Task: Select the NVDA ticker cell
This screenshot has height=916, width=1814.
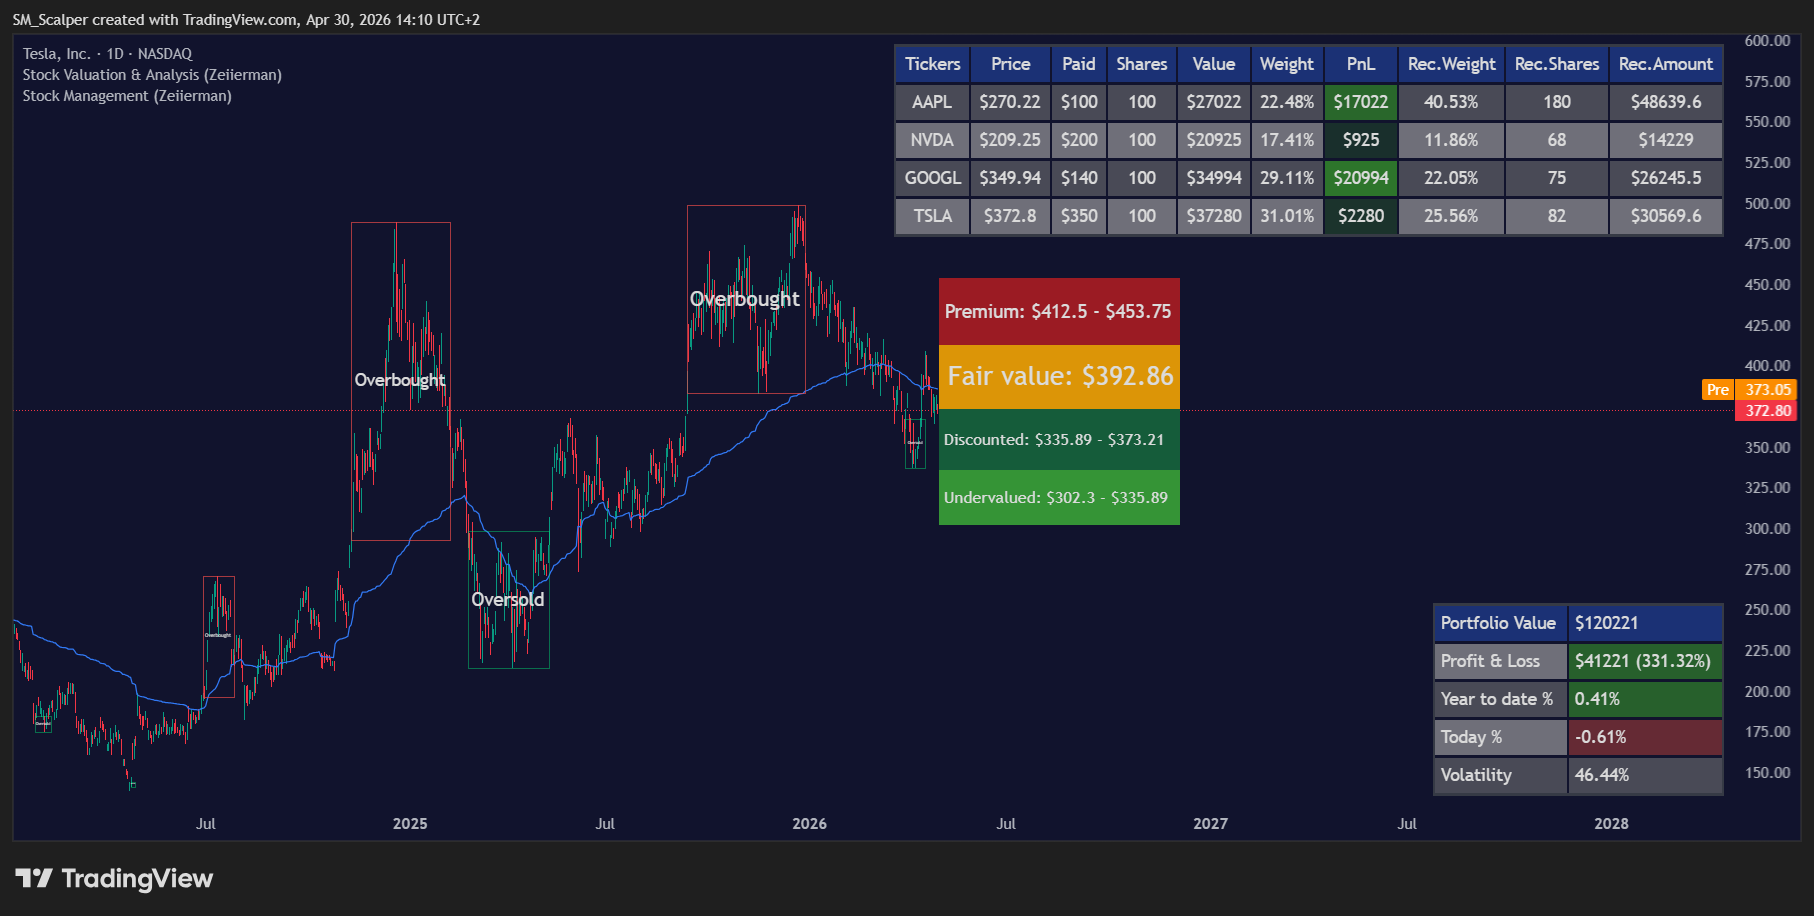Action: point(932,140)
